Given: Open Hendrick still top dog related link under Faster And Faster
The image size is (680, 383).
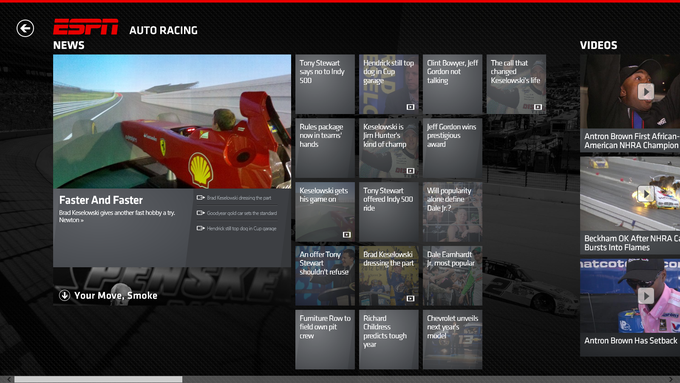Looking at the screenshot, I should 242,228.
